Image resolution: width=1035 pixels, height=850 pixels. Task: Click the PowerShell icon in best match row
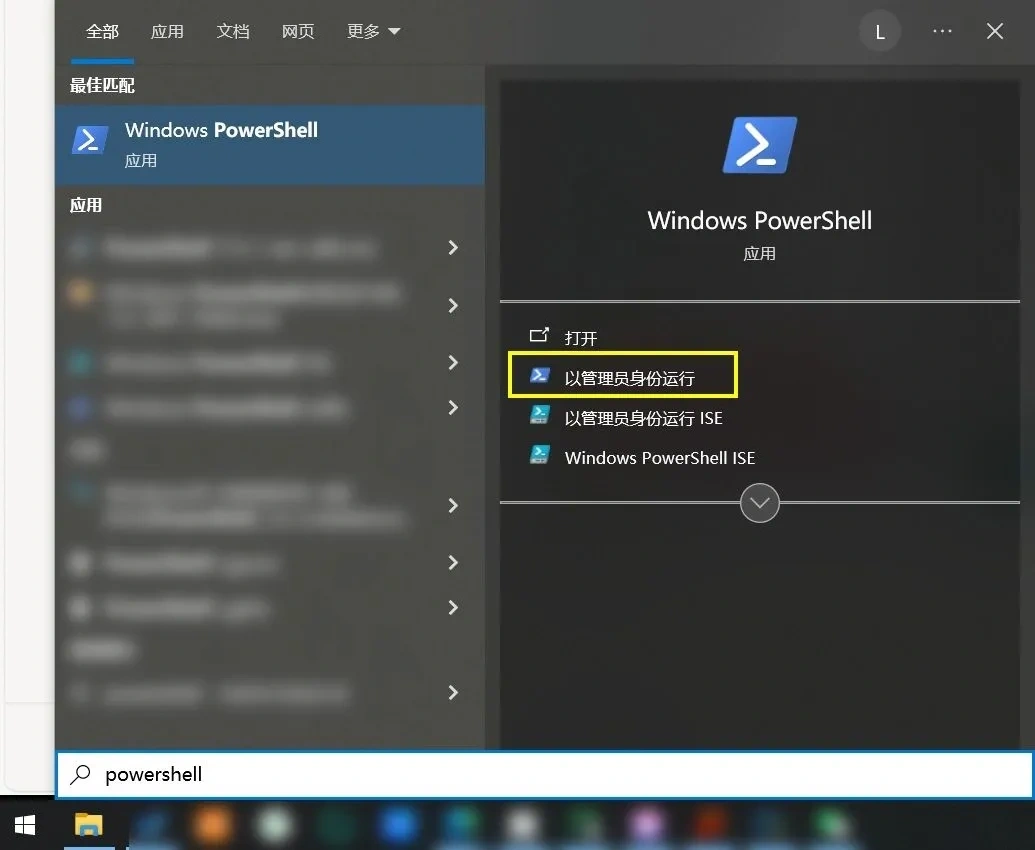[90, 140]
